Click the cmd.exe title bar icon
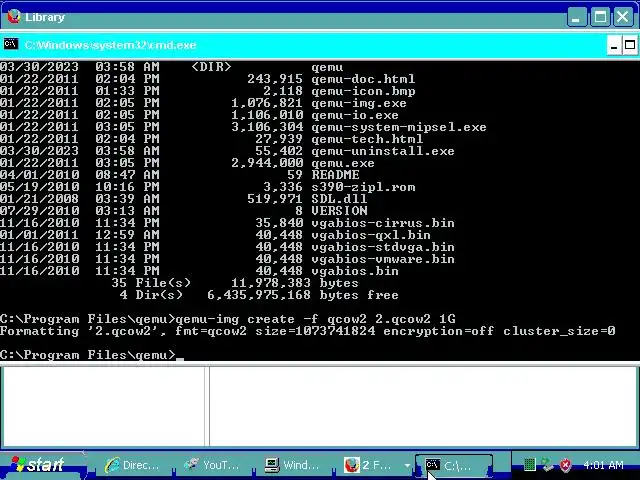The height and width of the screenshot is (480, 640). pos(11,44)
